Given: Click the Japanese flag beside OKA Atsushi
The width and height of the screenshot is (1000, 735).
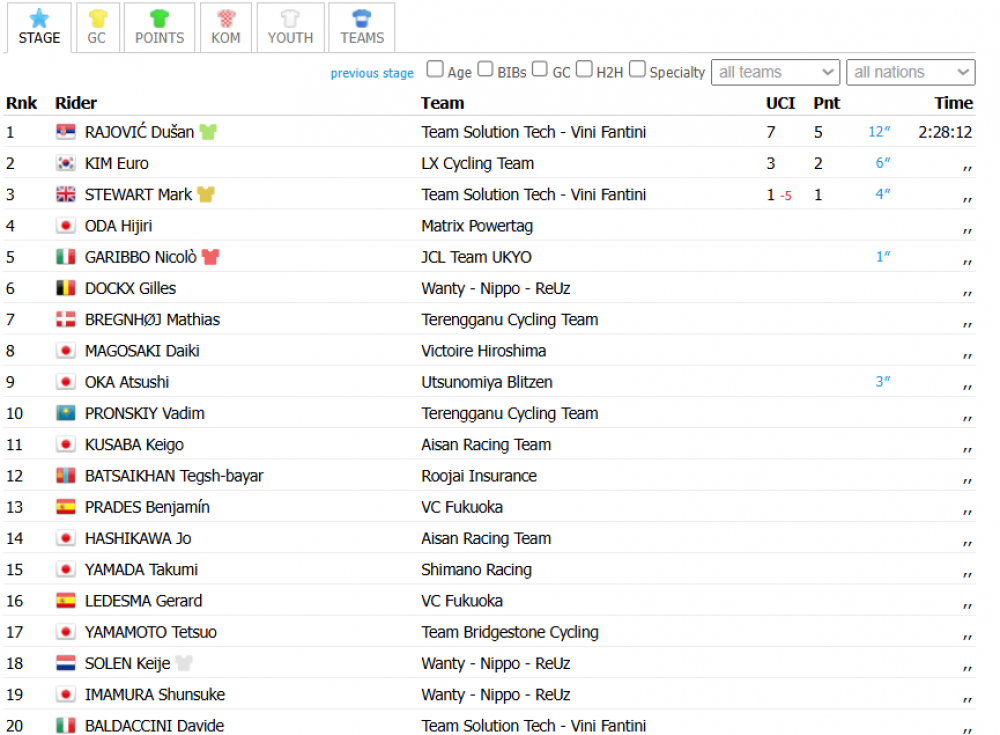Looking at the screenshot, I should click(66, 382).
